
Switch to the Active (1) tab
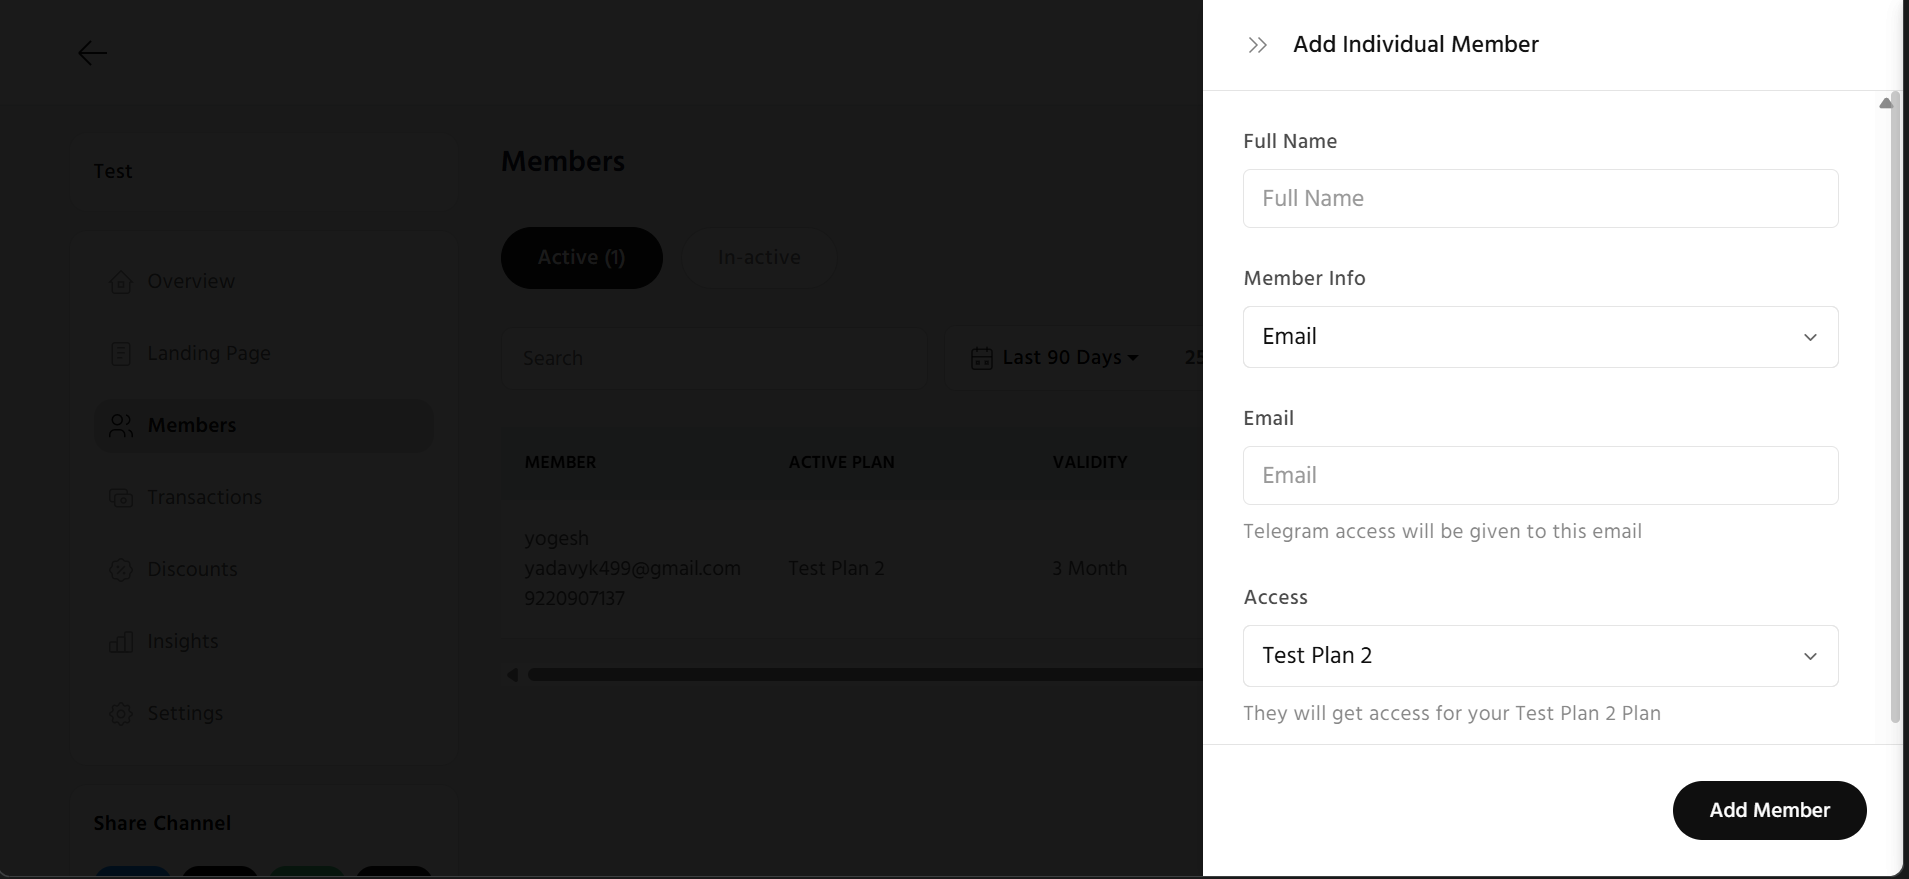[581, 258]
